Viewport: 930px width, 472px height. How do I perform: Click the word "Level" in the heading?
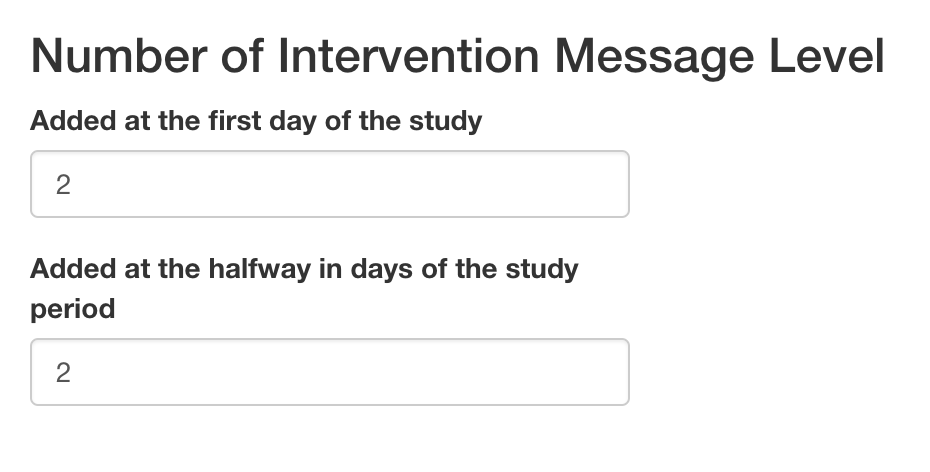click(826, 57)
